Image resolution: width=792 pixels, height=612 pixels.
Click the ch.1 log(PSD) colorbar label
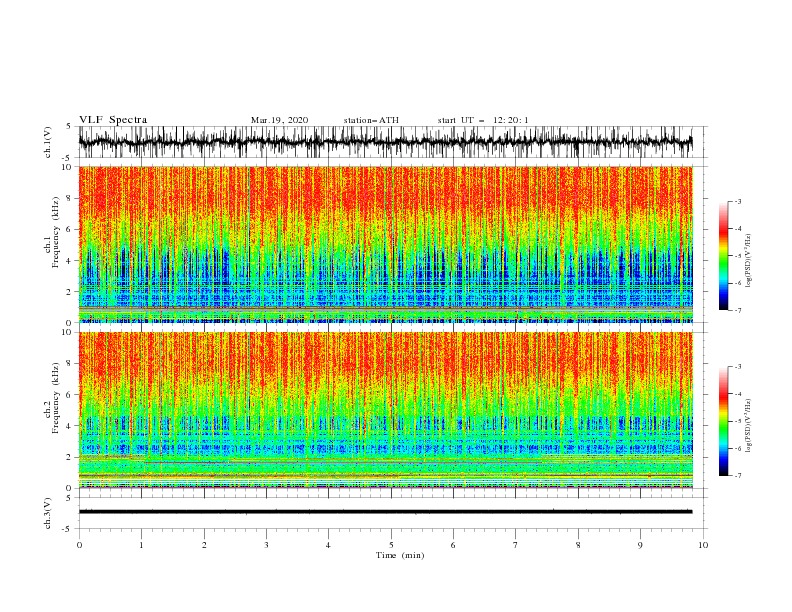click(x=748, y=261)
